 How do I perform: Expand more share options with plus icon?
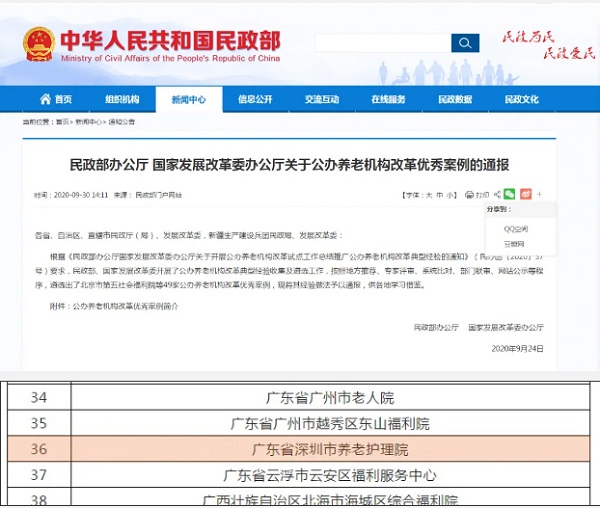coord(540,194)
